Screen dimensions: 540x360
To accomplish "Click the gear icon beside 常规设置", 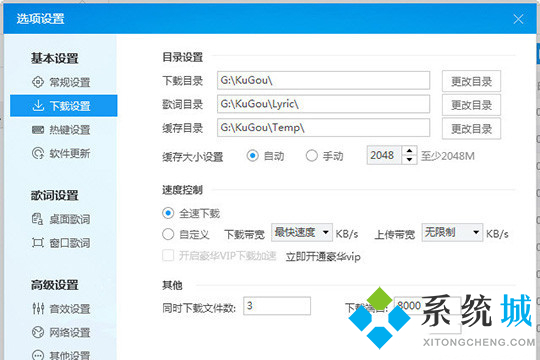I will point(38,82).
